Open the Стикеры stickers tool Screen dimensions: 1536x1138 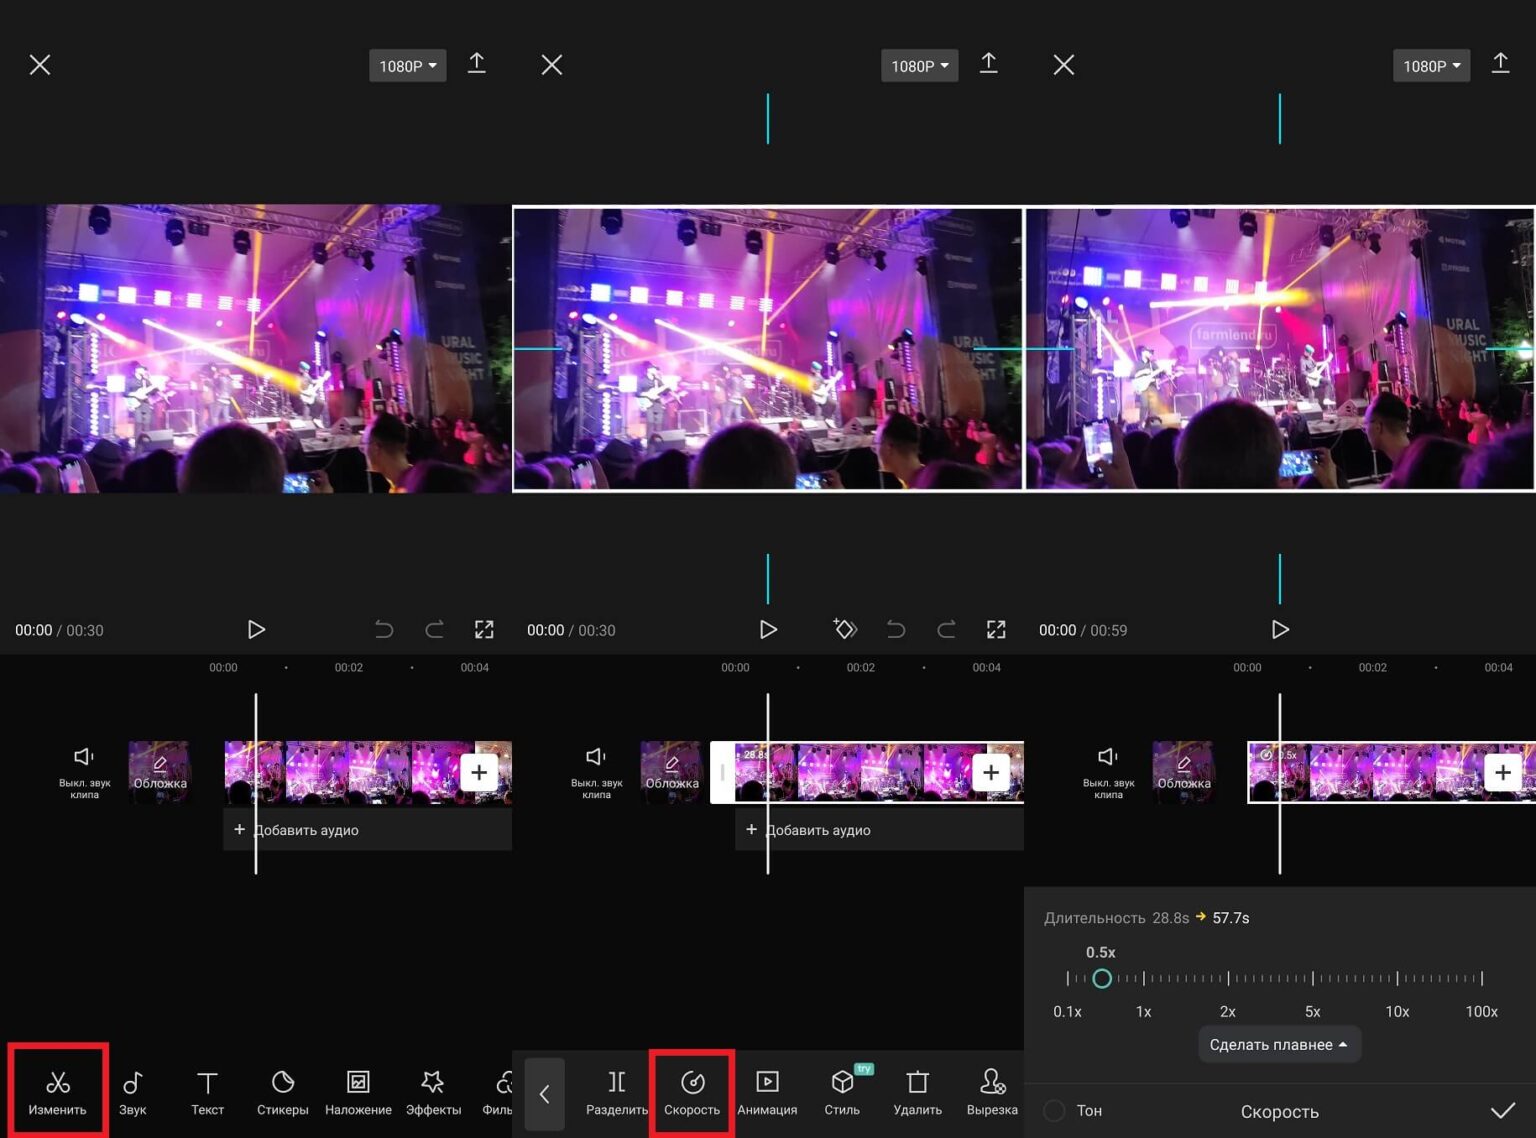click(x=282, y=1090)
